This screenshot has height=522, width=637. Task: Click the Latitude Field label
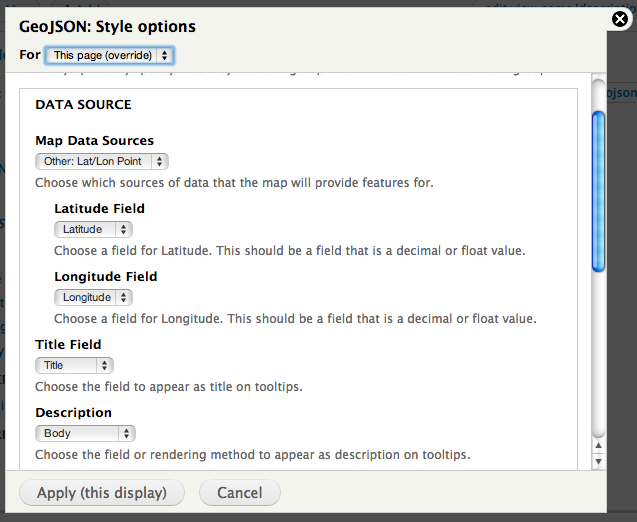(100, 208)
